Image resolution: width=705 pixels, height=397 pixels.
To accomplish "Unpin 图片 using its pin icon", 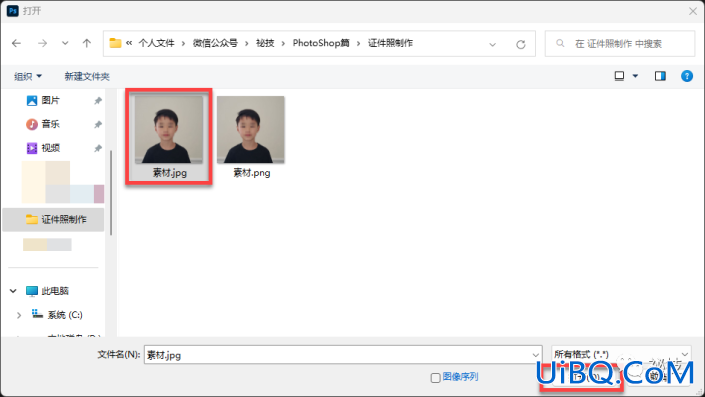I will [x=98, y=101].
